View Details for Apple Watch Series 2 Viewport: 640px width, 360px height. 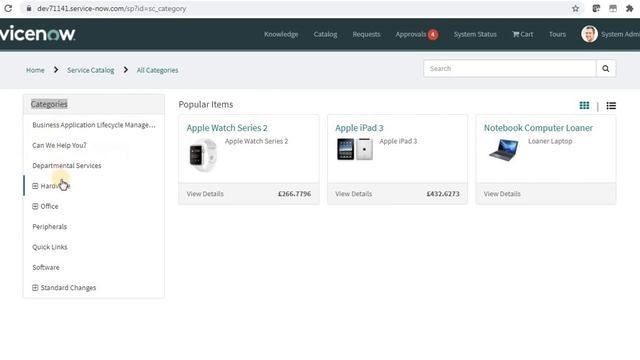(x=205, y=194)
